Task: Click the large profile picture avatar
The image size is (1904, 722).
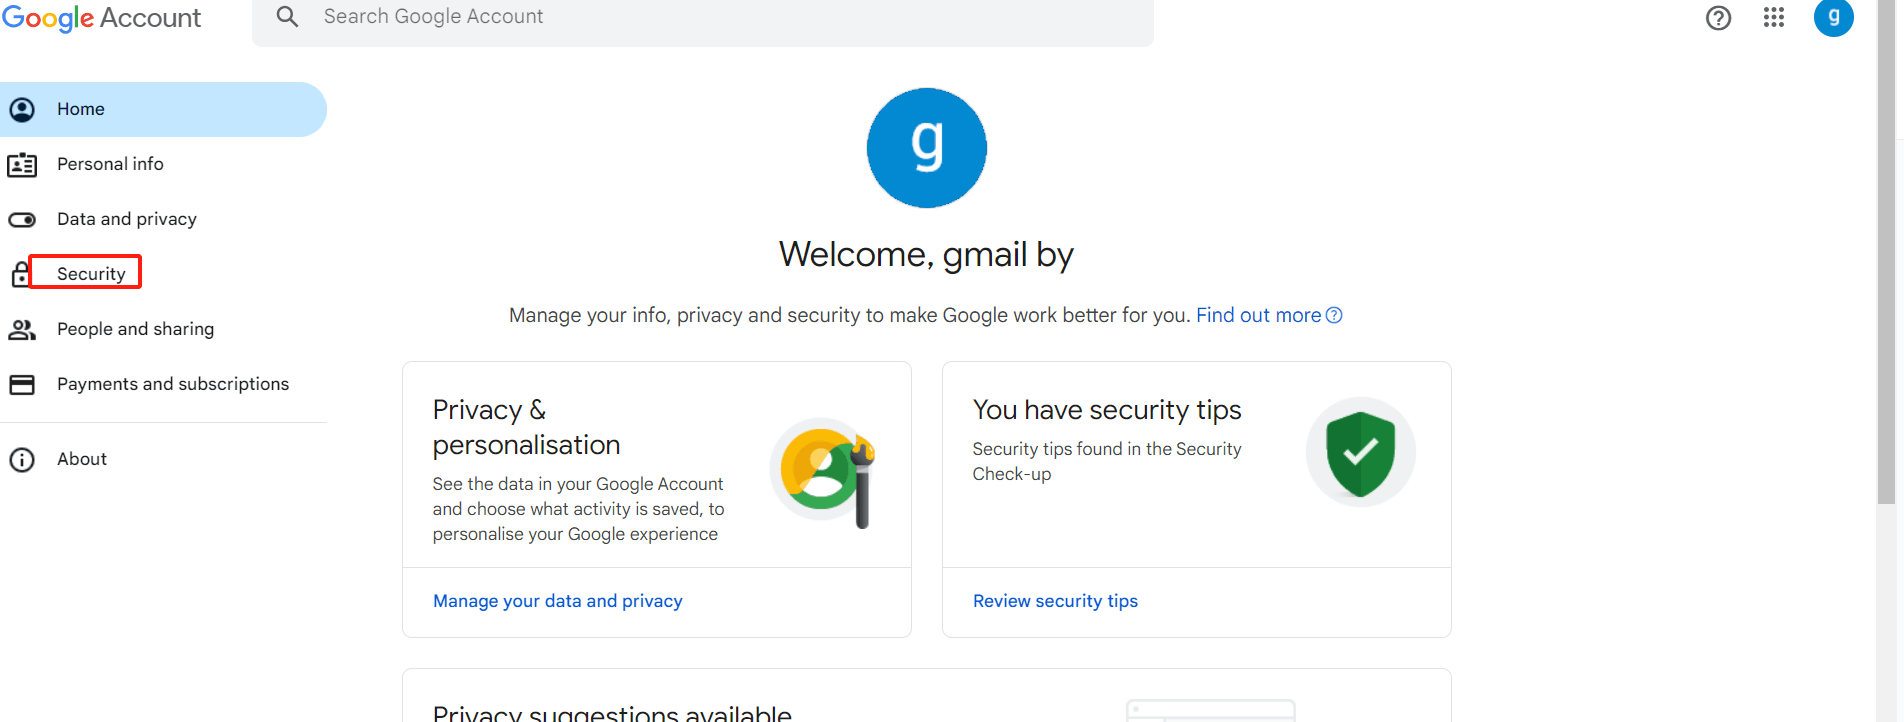Action: click(926, 148)
